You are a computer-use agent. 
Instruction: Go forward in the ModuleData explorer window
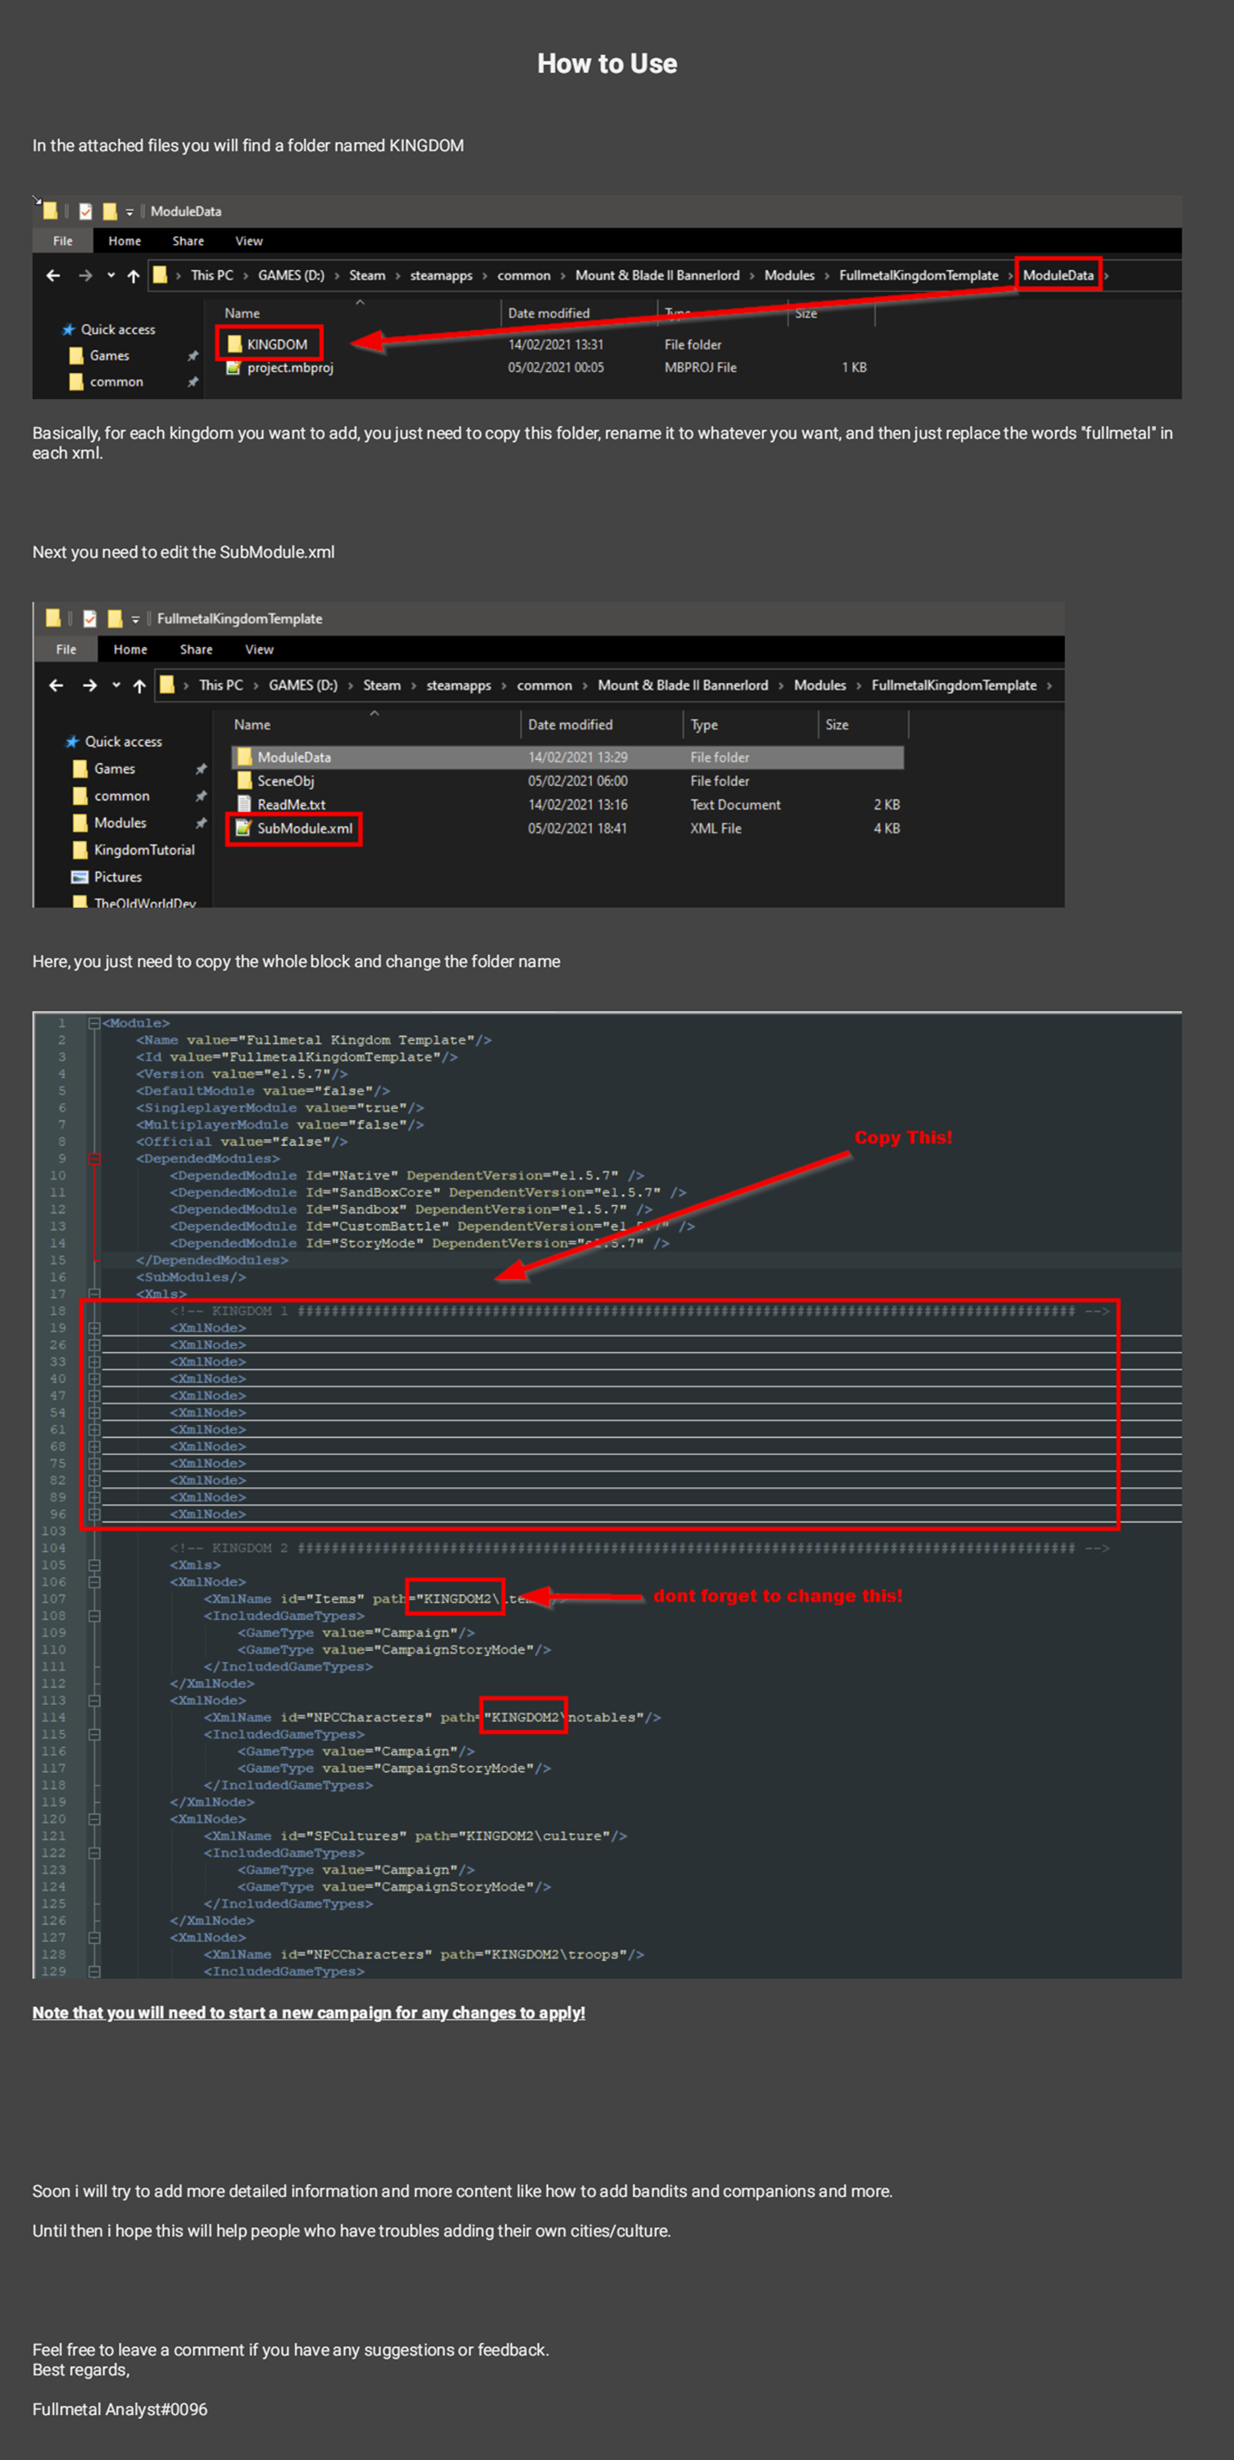coord(85,276)
